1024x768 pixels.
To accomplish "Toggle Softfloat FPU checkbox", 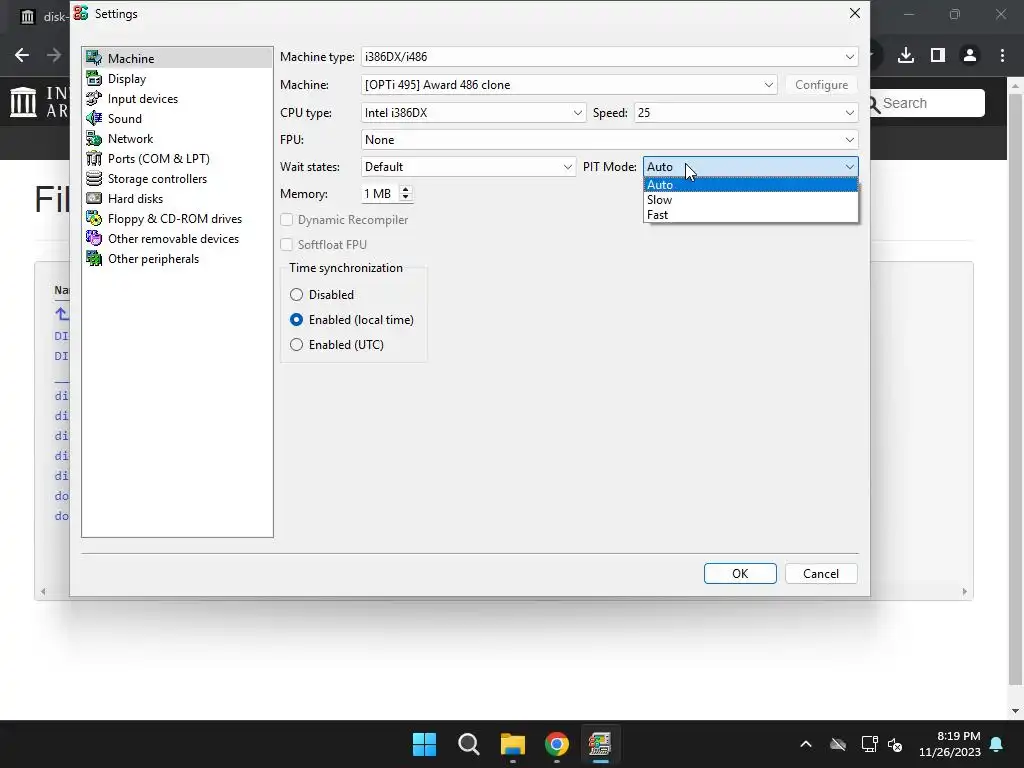I will (286, 244).
